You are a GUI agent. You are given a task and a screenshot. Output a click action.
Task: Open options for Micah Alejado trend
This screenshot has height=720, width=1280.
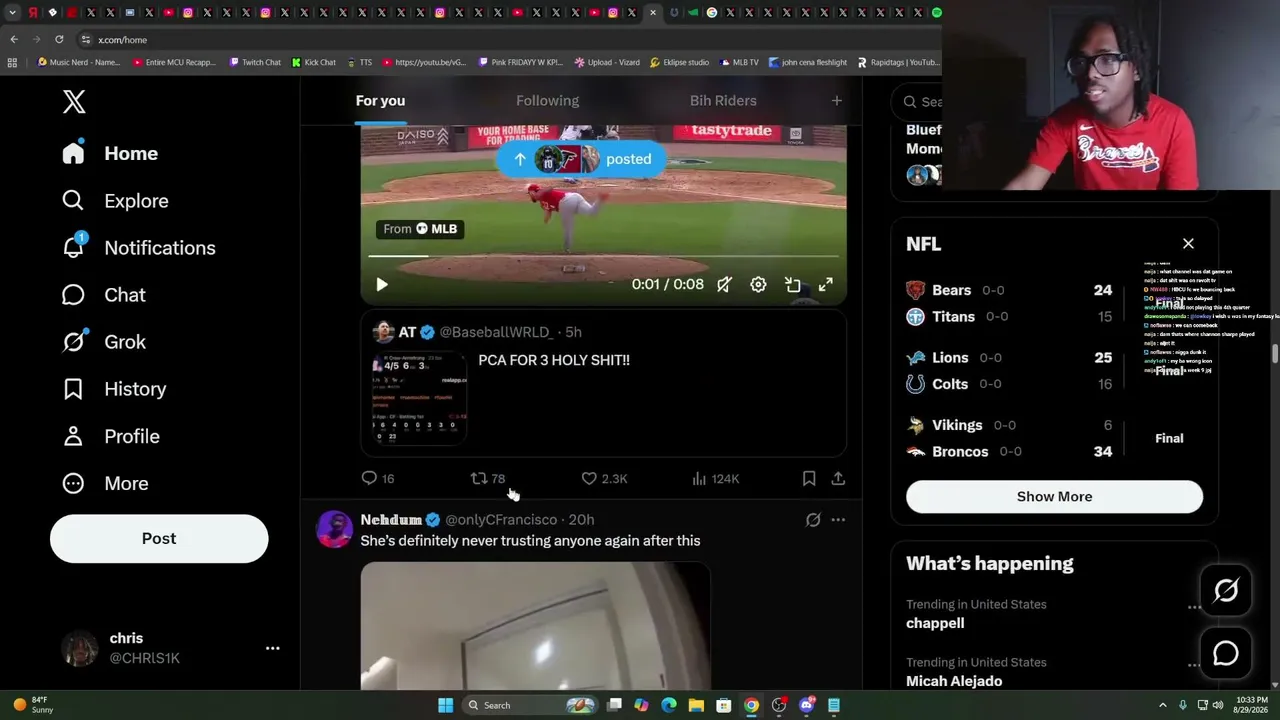point(1194,665)
